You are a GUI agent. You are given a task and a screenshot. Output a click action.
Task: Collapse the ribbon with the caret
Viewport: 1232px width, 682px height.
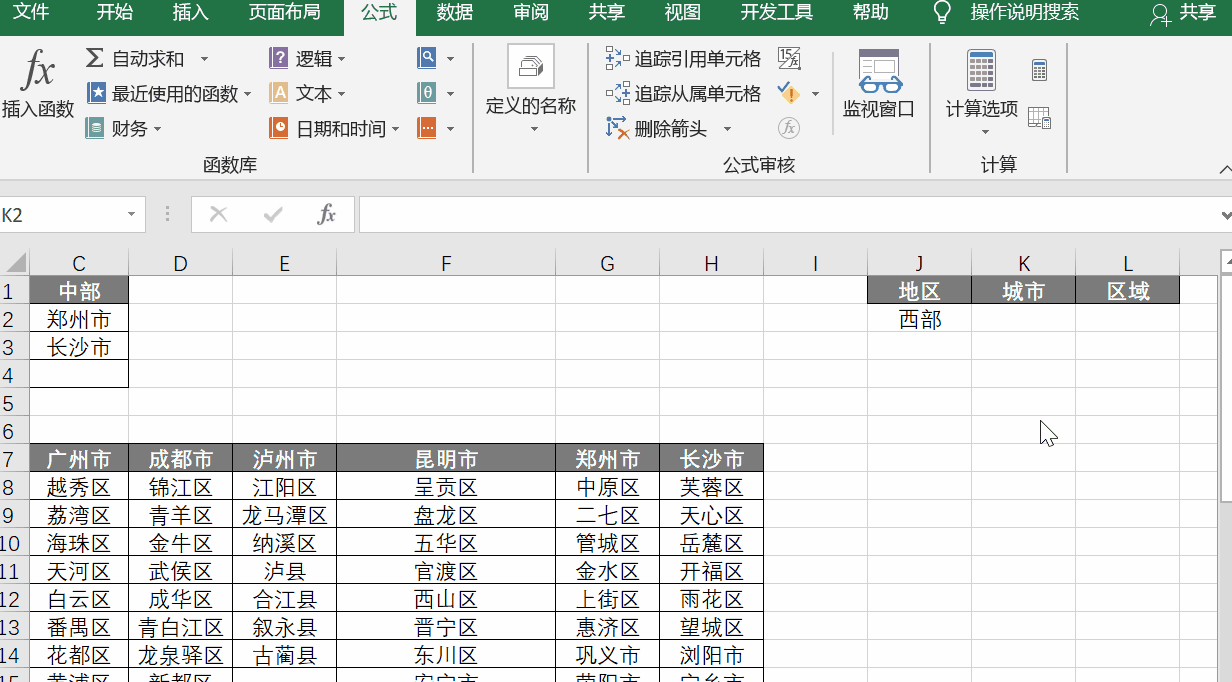tap(1224, 170)
